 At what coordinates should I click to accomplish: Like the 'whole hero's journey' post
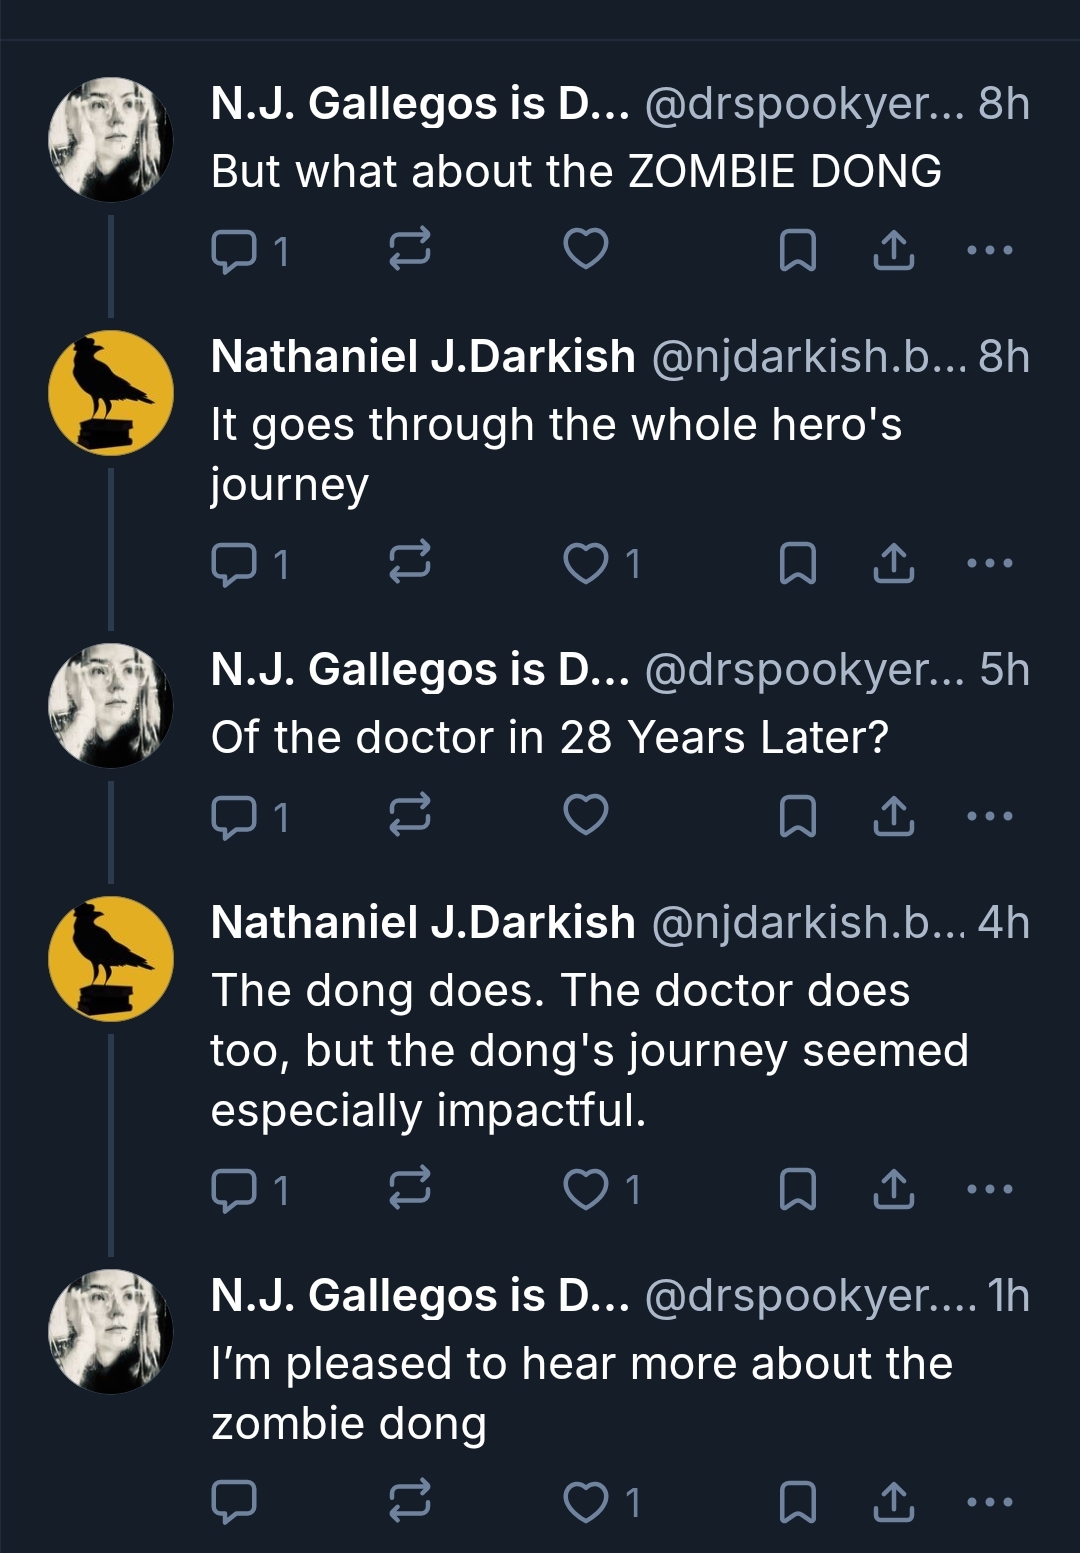[x=586, y=564]
